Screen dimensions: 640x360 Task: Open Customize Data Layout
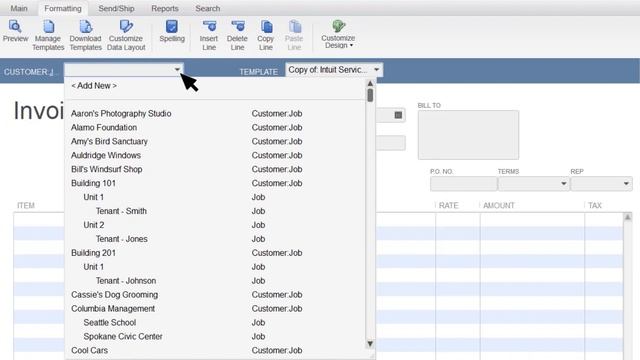coord(126,36)
